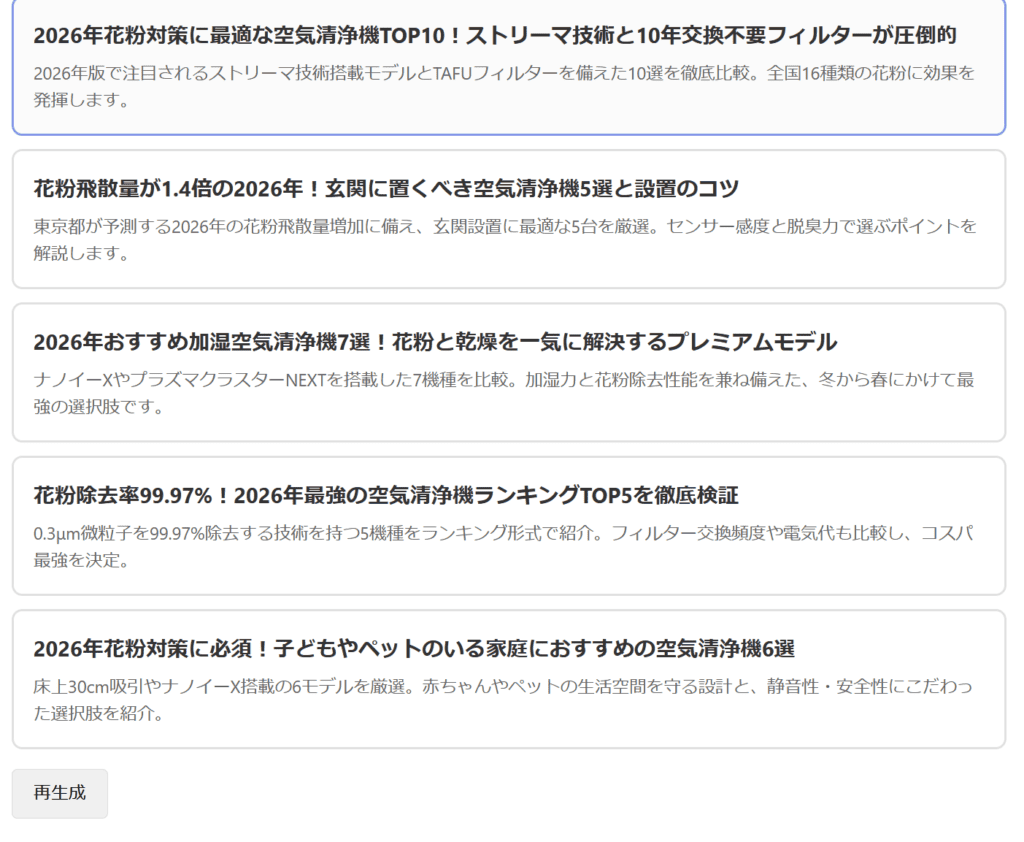1024x842 pixels.
Task: Pick the 加湿空気清浄機7選 title suggestion
Action: pos(434,342)
